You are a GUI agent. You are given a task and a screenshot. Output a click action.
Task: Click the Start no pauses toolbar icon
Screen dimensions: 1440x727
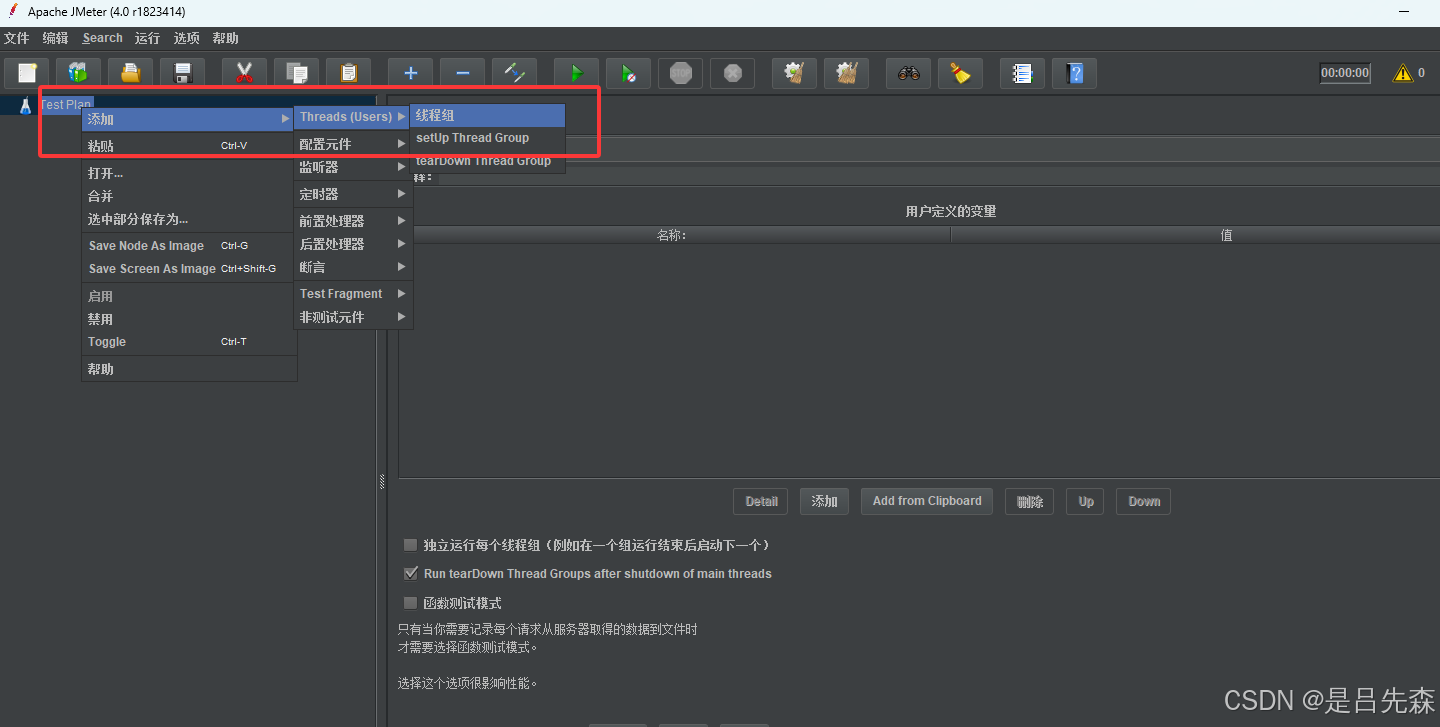tap(628, 73)
